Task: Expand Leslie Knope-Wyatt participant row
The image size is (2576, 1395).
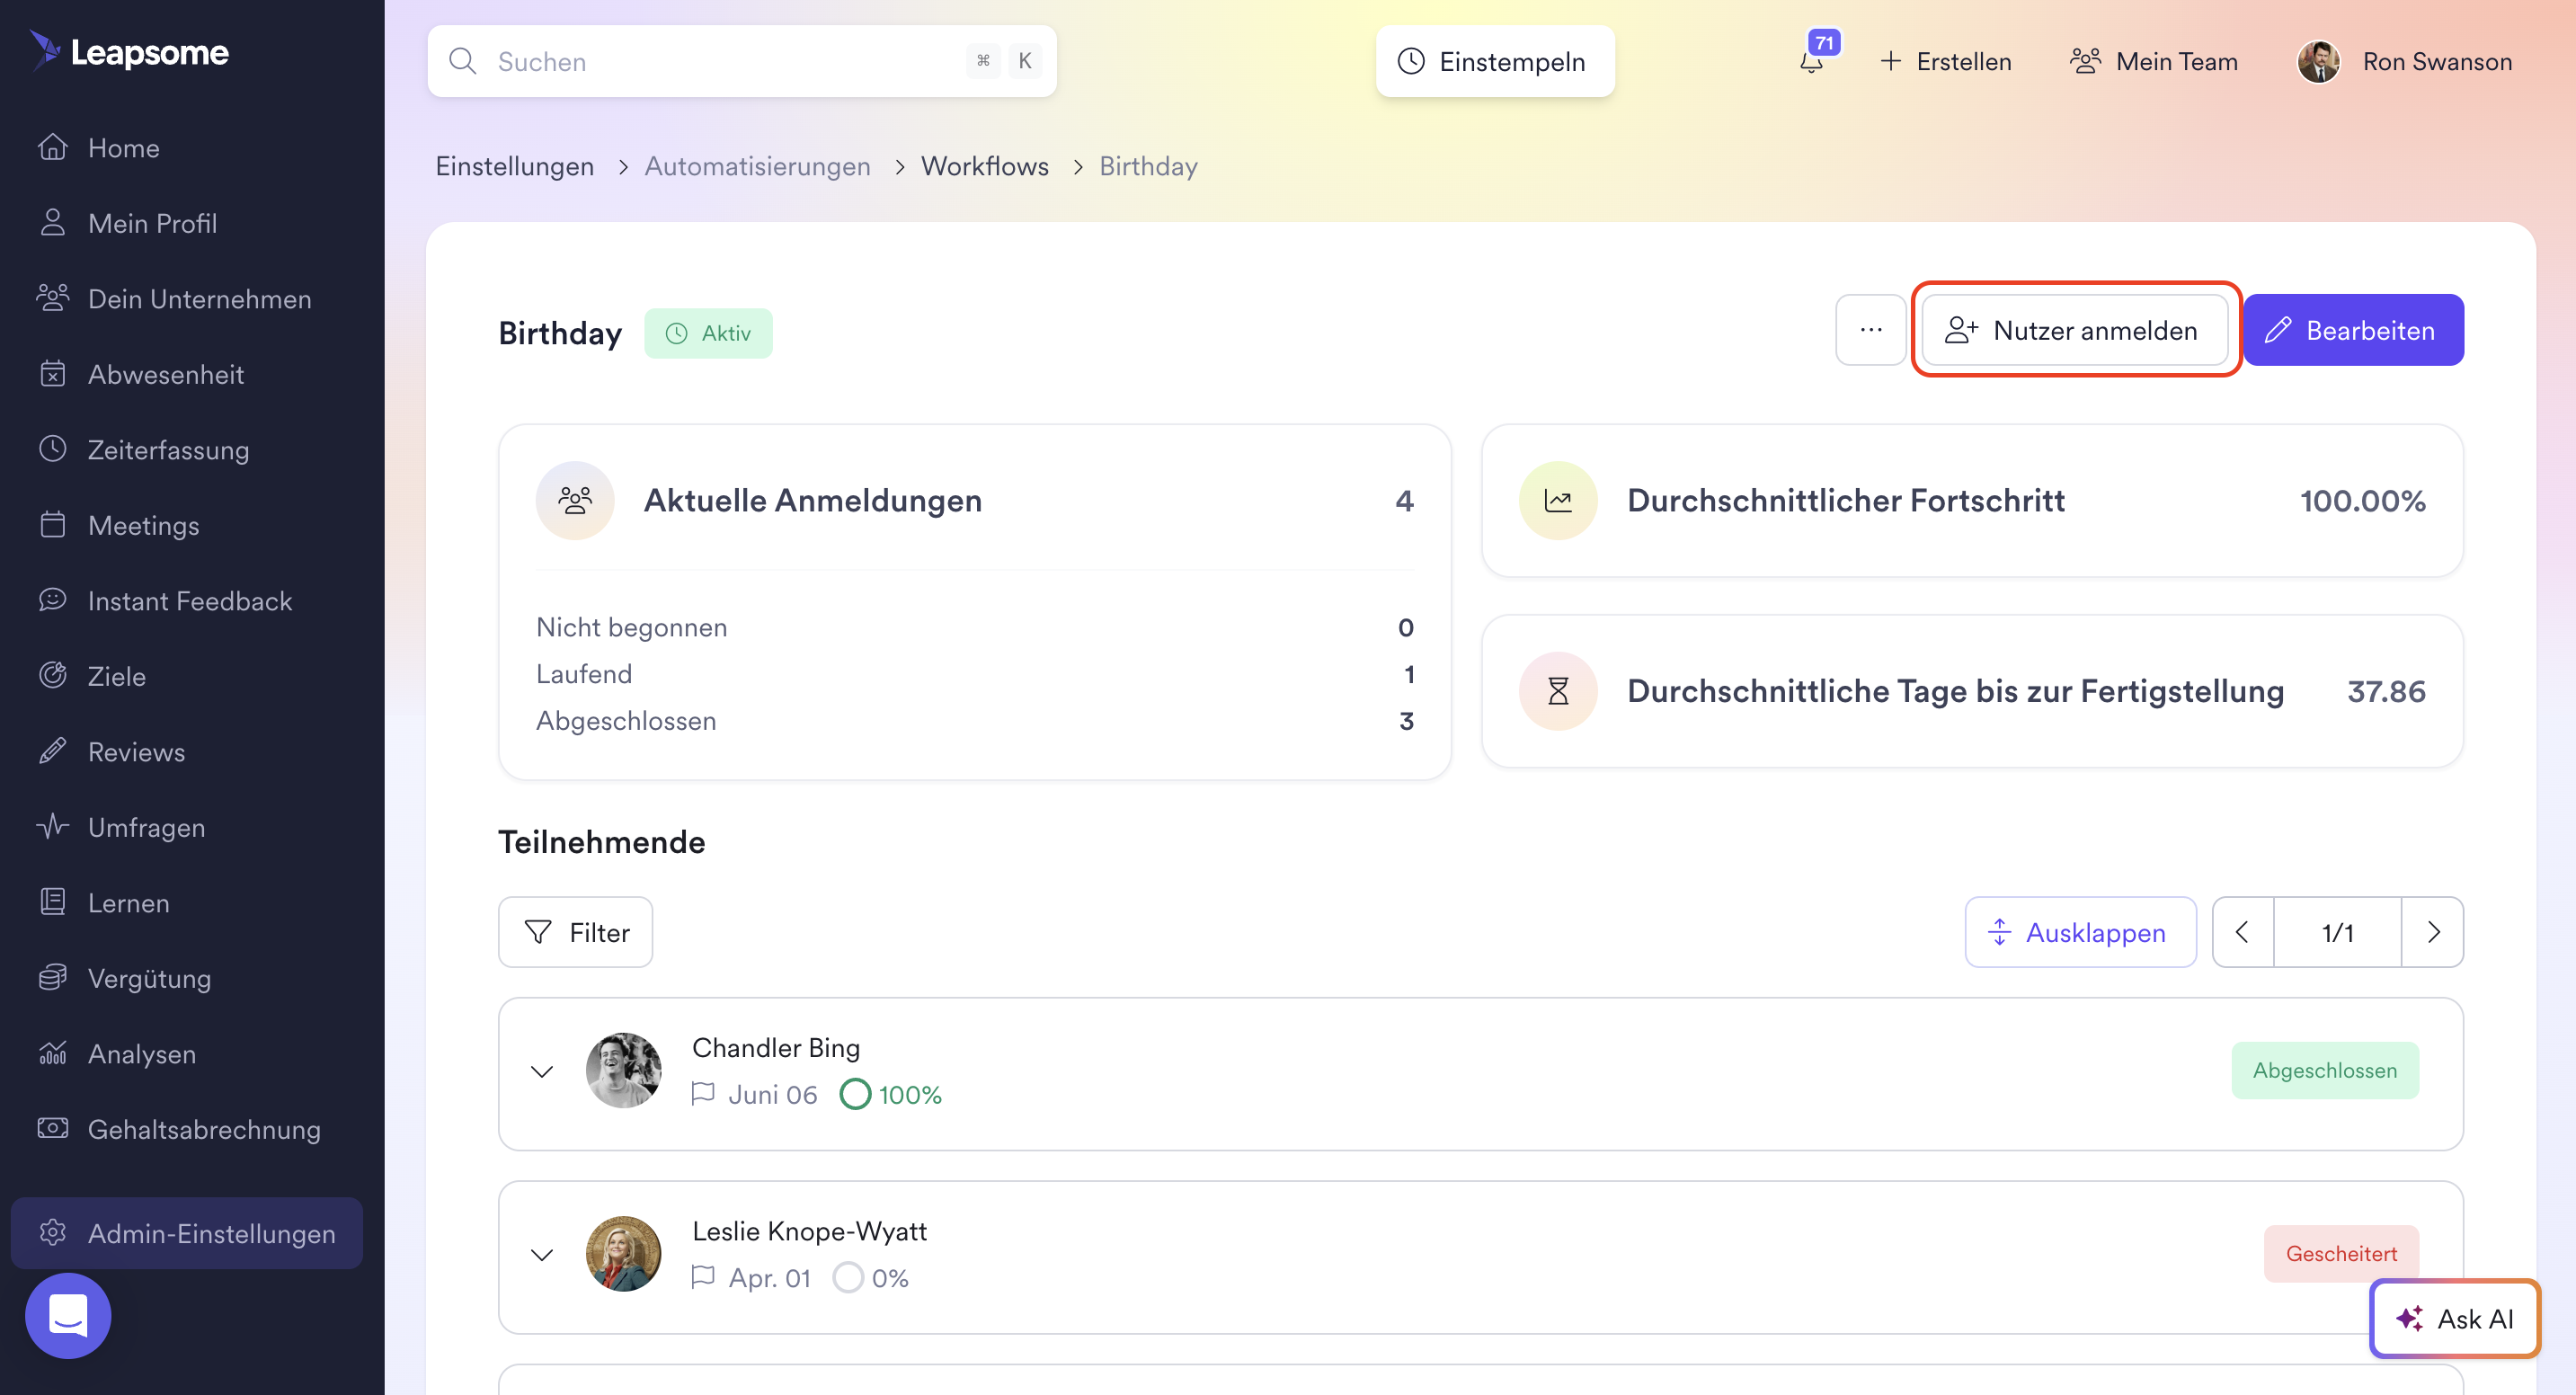Action: coord(542,1254)
